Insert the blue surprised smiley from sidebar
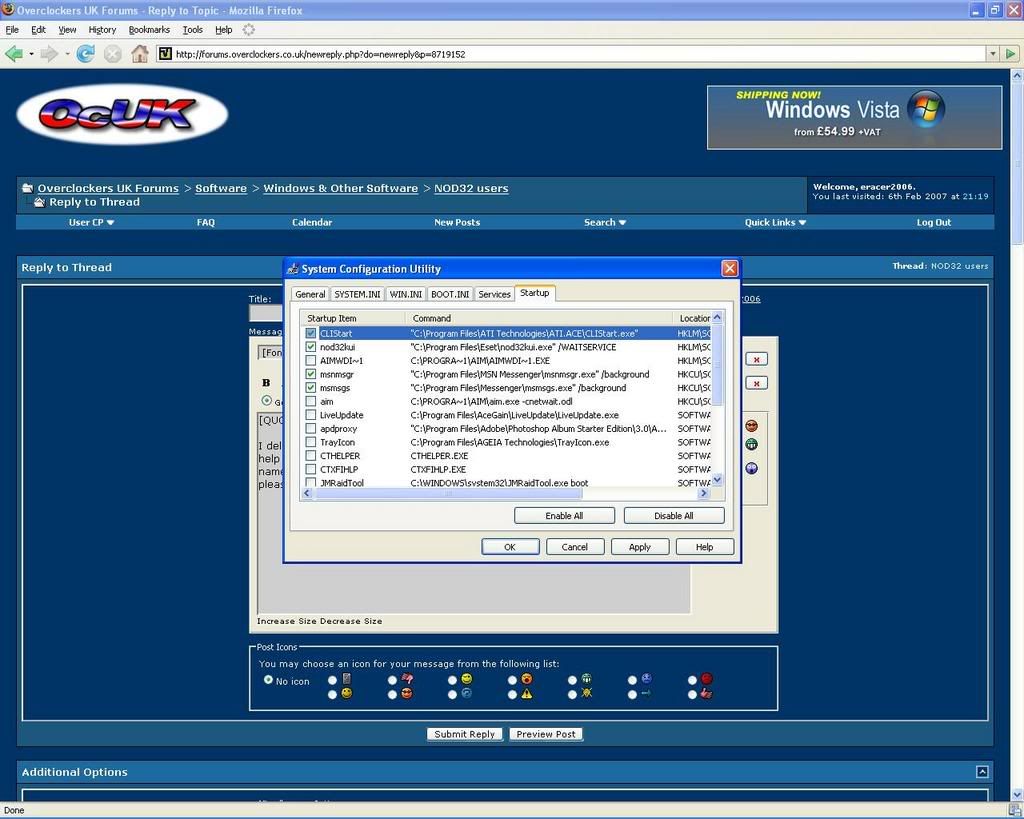Image resolution: width=1024 pixels, height=819 pixels. coord(752,468)
